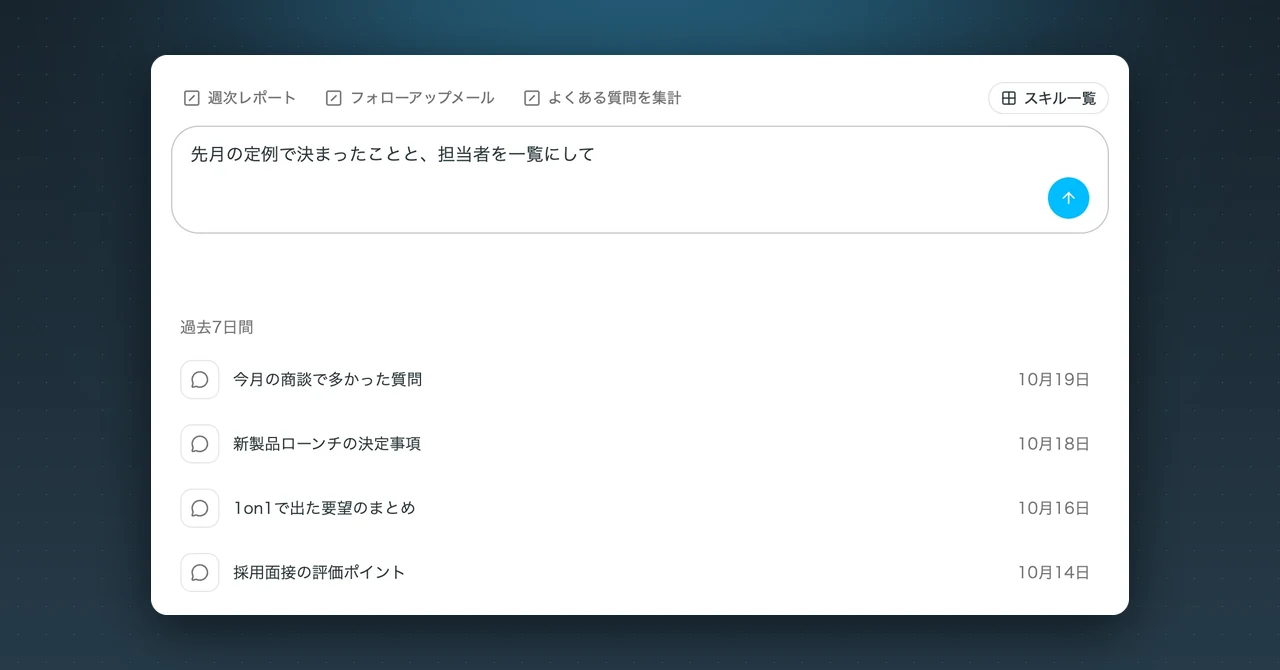This screenshot has height=670, width=1280.
Task: Click the 過去7日間 section heading
Action: [217, 327]
